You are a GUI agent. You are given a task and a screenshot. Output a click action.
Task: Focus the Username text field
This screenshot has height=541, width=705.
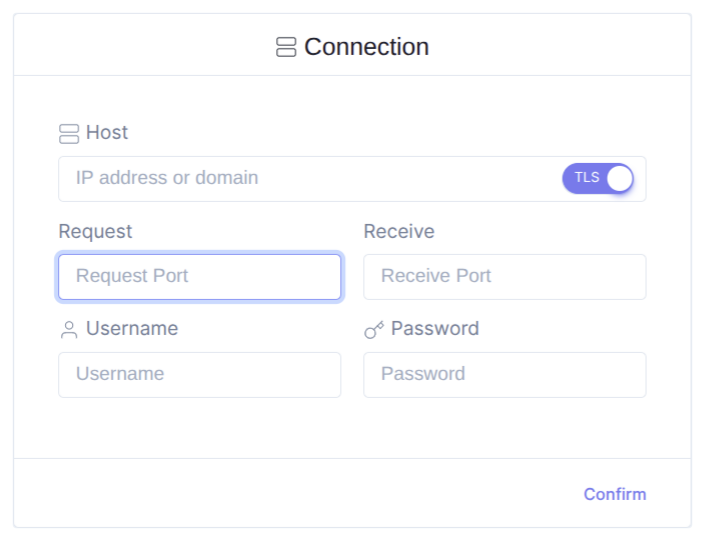200,374
